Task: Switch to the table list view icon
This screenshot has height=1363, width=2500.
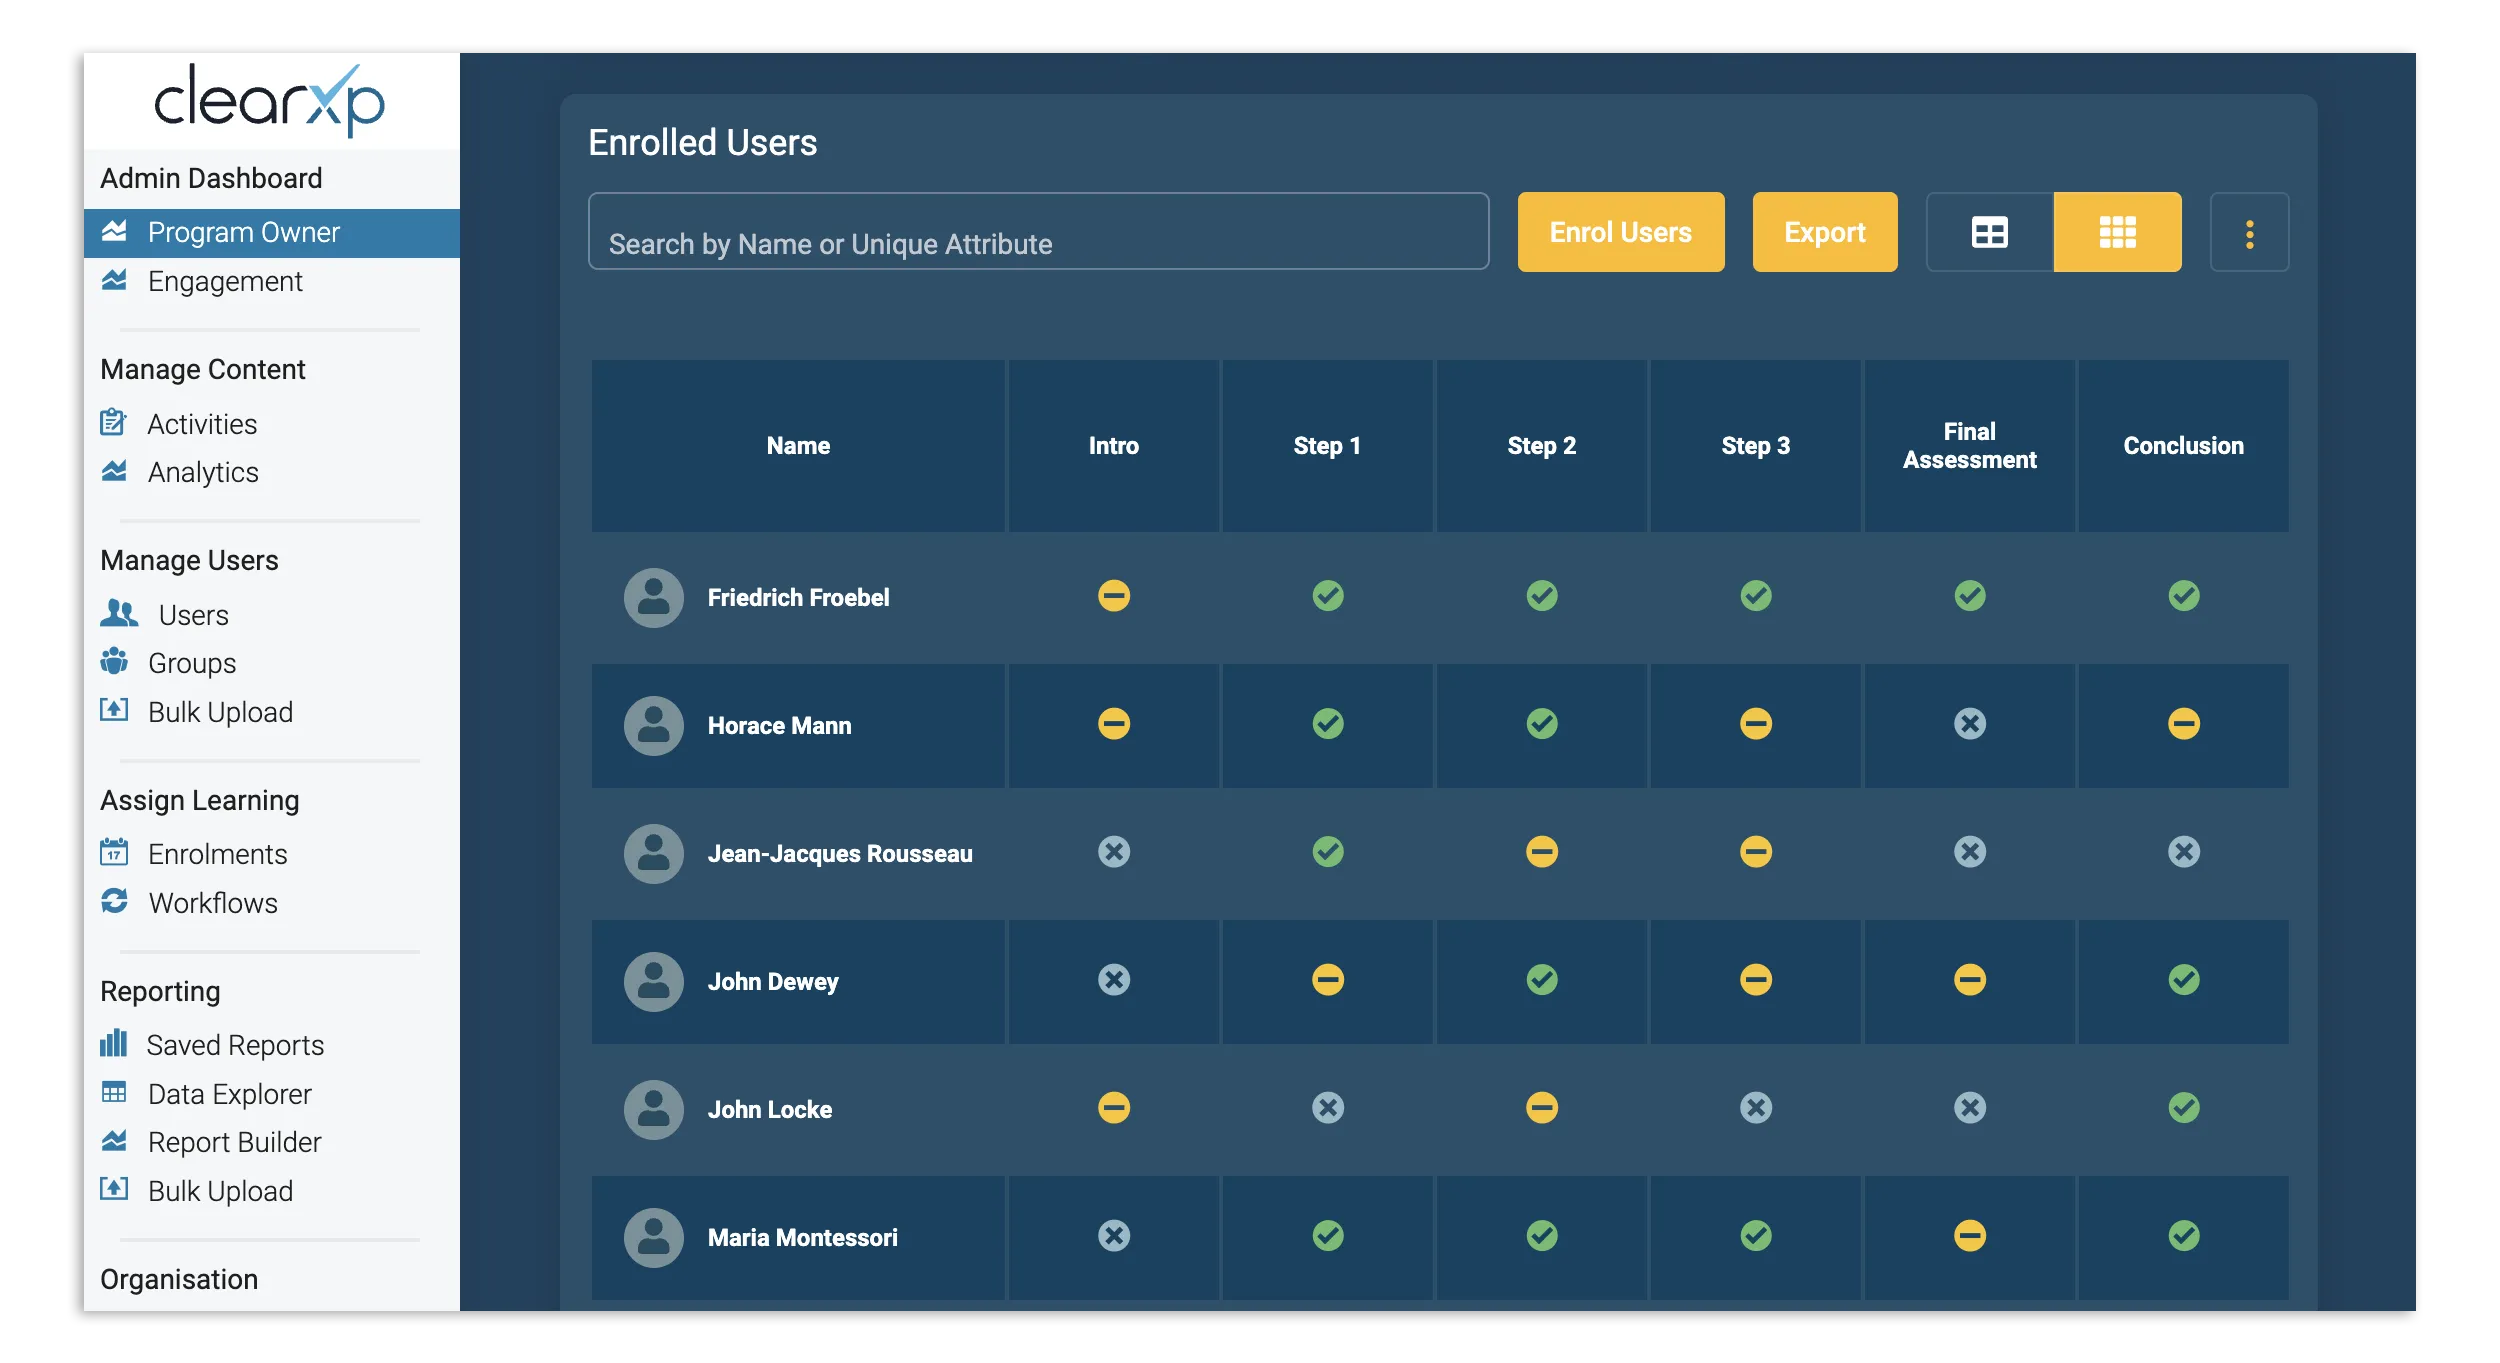Action: pos(1989,232)
